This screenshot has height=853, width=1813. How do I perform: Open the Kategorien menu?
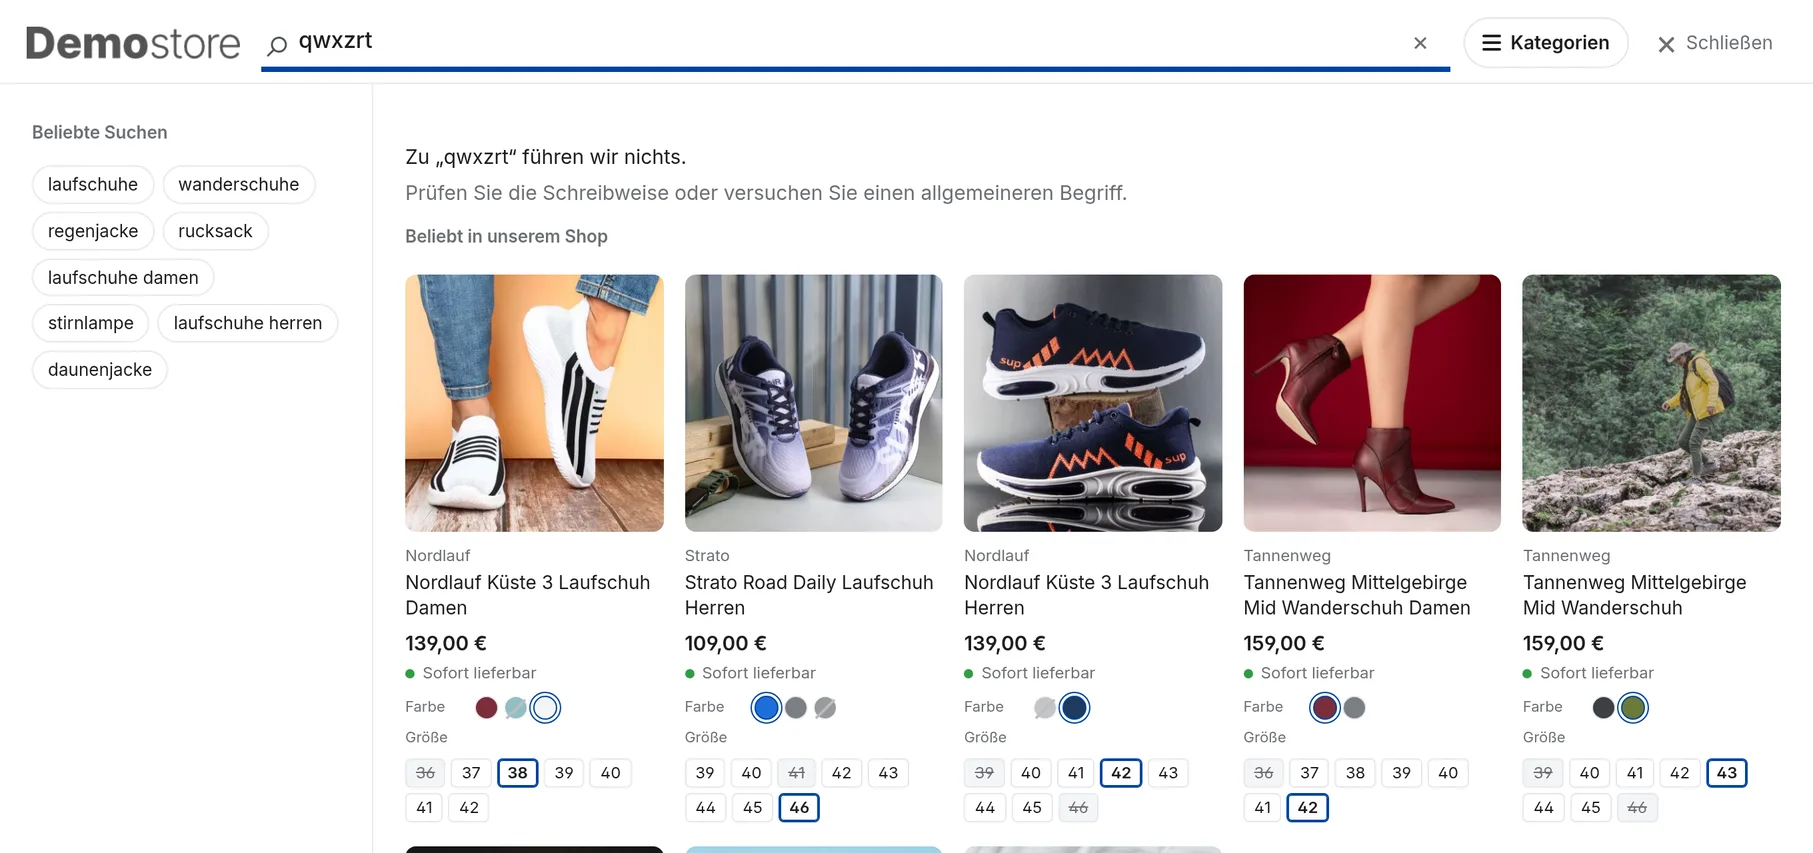[1545, 43]
